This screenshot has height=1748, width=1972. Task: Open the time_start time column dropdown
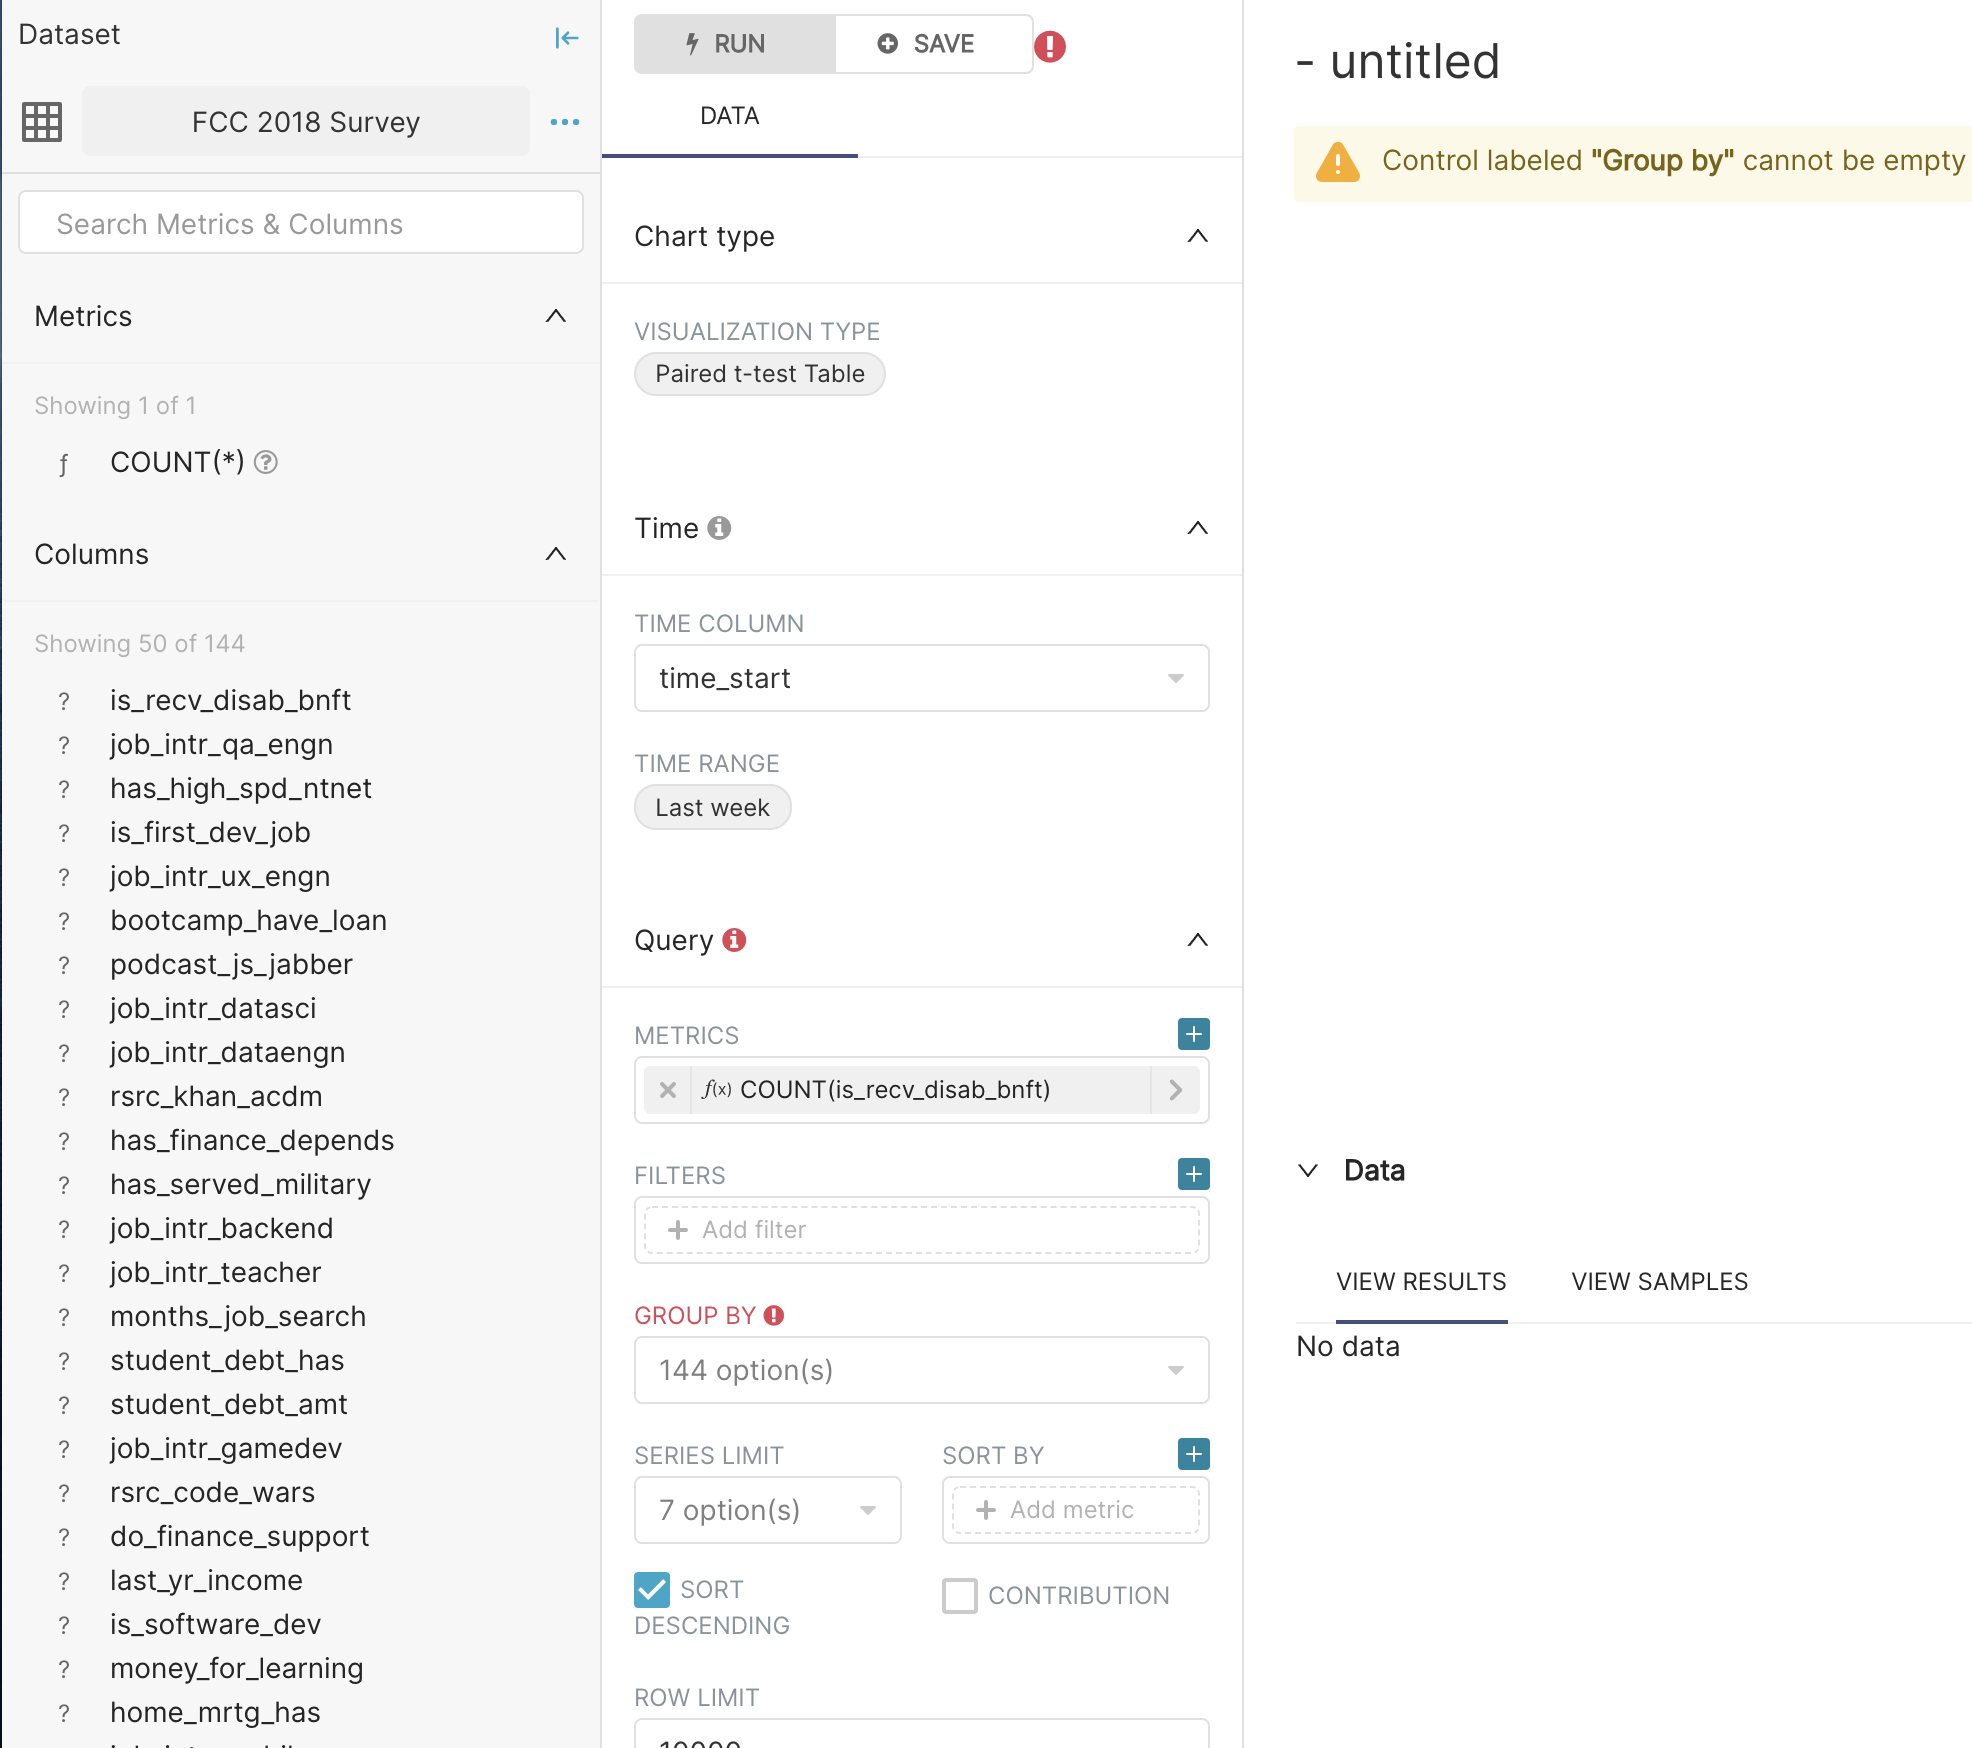[920, 678]
